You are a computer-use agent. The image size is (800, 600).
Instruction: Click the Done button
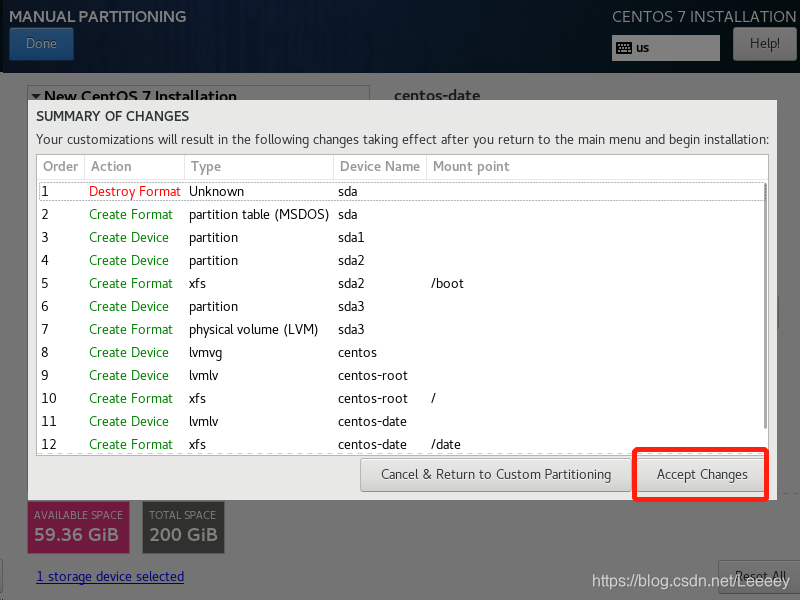pos(41,44)
